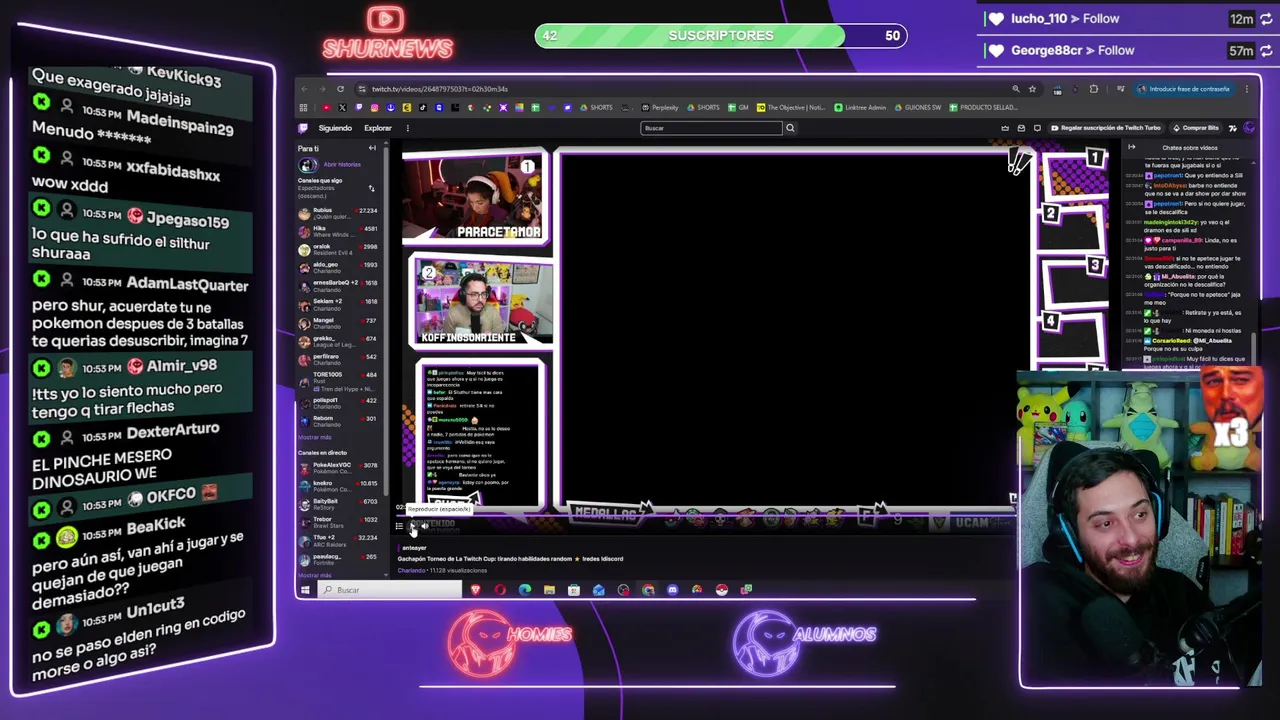This screenshot has height=720, width=1280.
Task: Open the TikTok bookmark icon
Action: [423, 107]
